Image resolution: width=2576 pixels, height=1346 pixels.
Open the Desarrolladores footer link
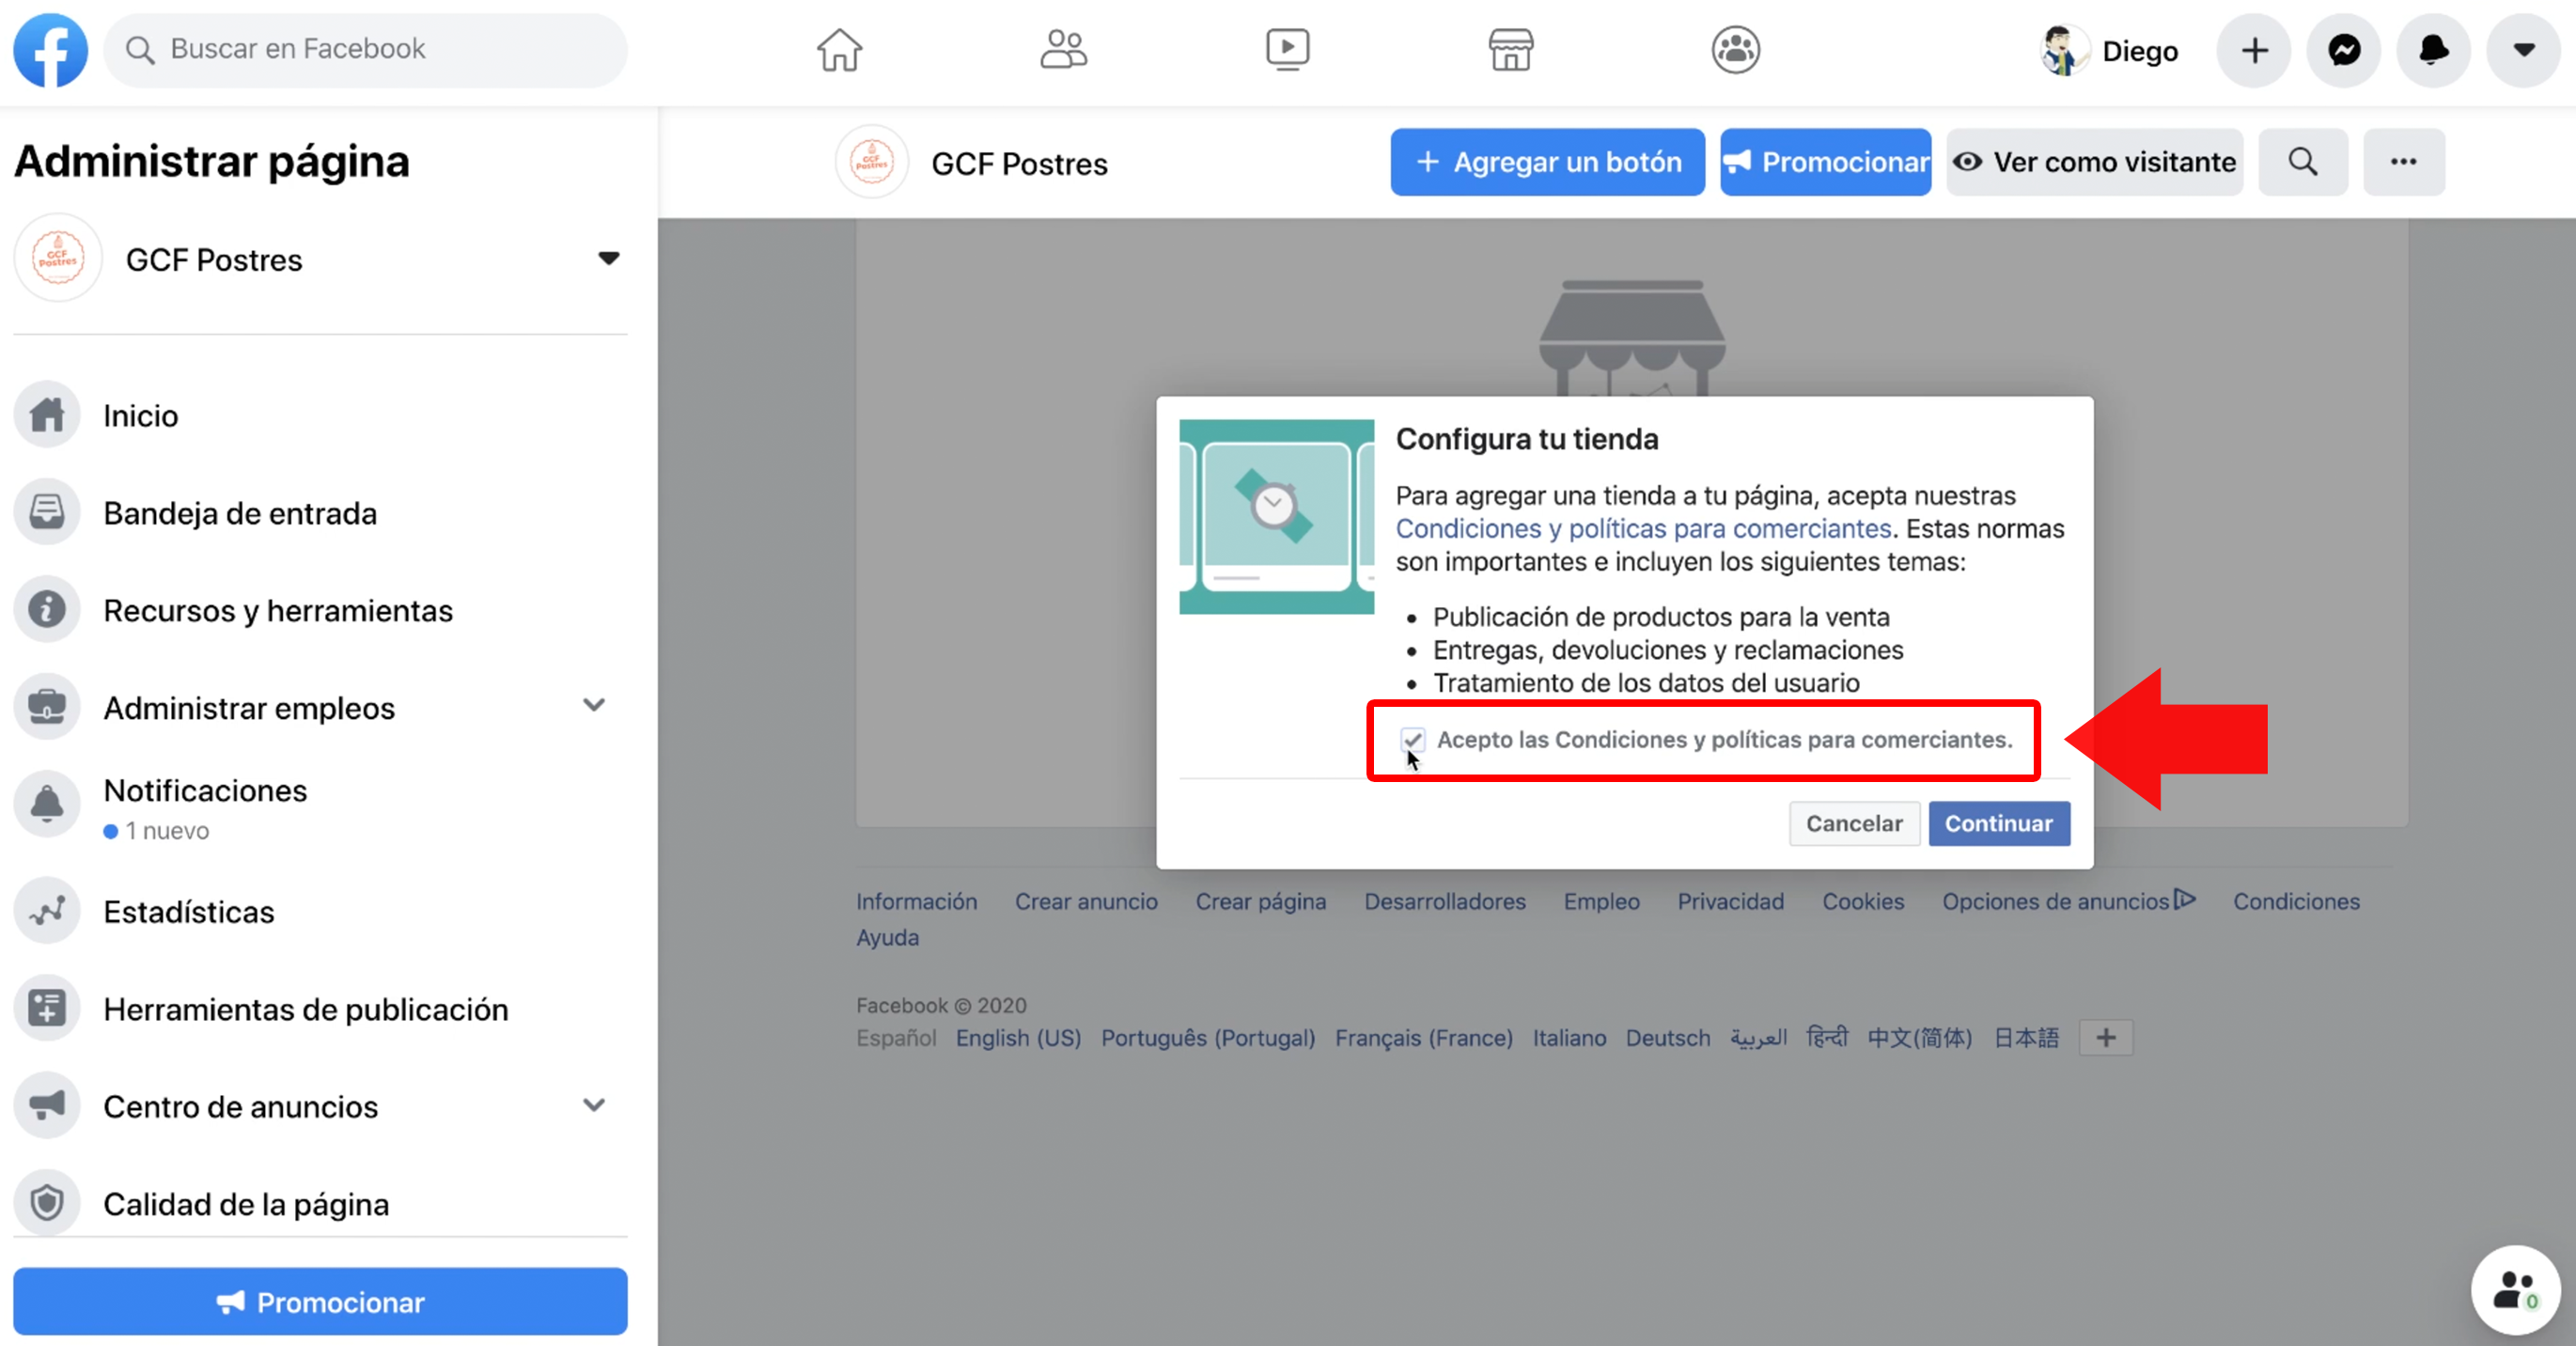(x=1445, y=901)
